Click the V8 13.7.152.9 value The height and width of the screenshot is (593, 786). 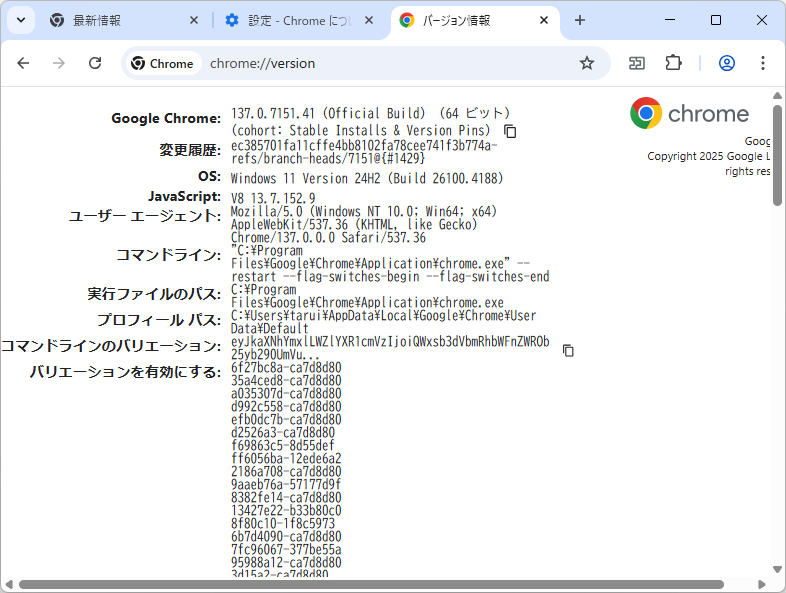coord(273,198)
